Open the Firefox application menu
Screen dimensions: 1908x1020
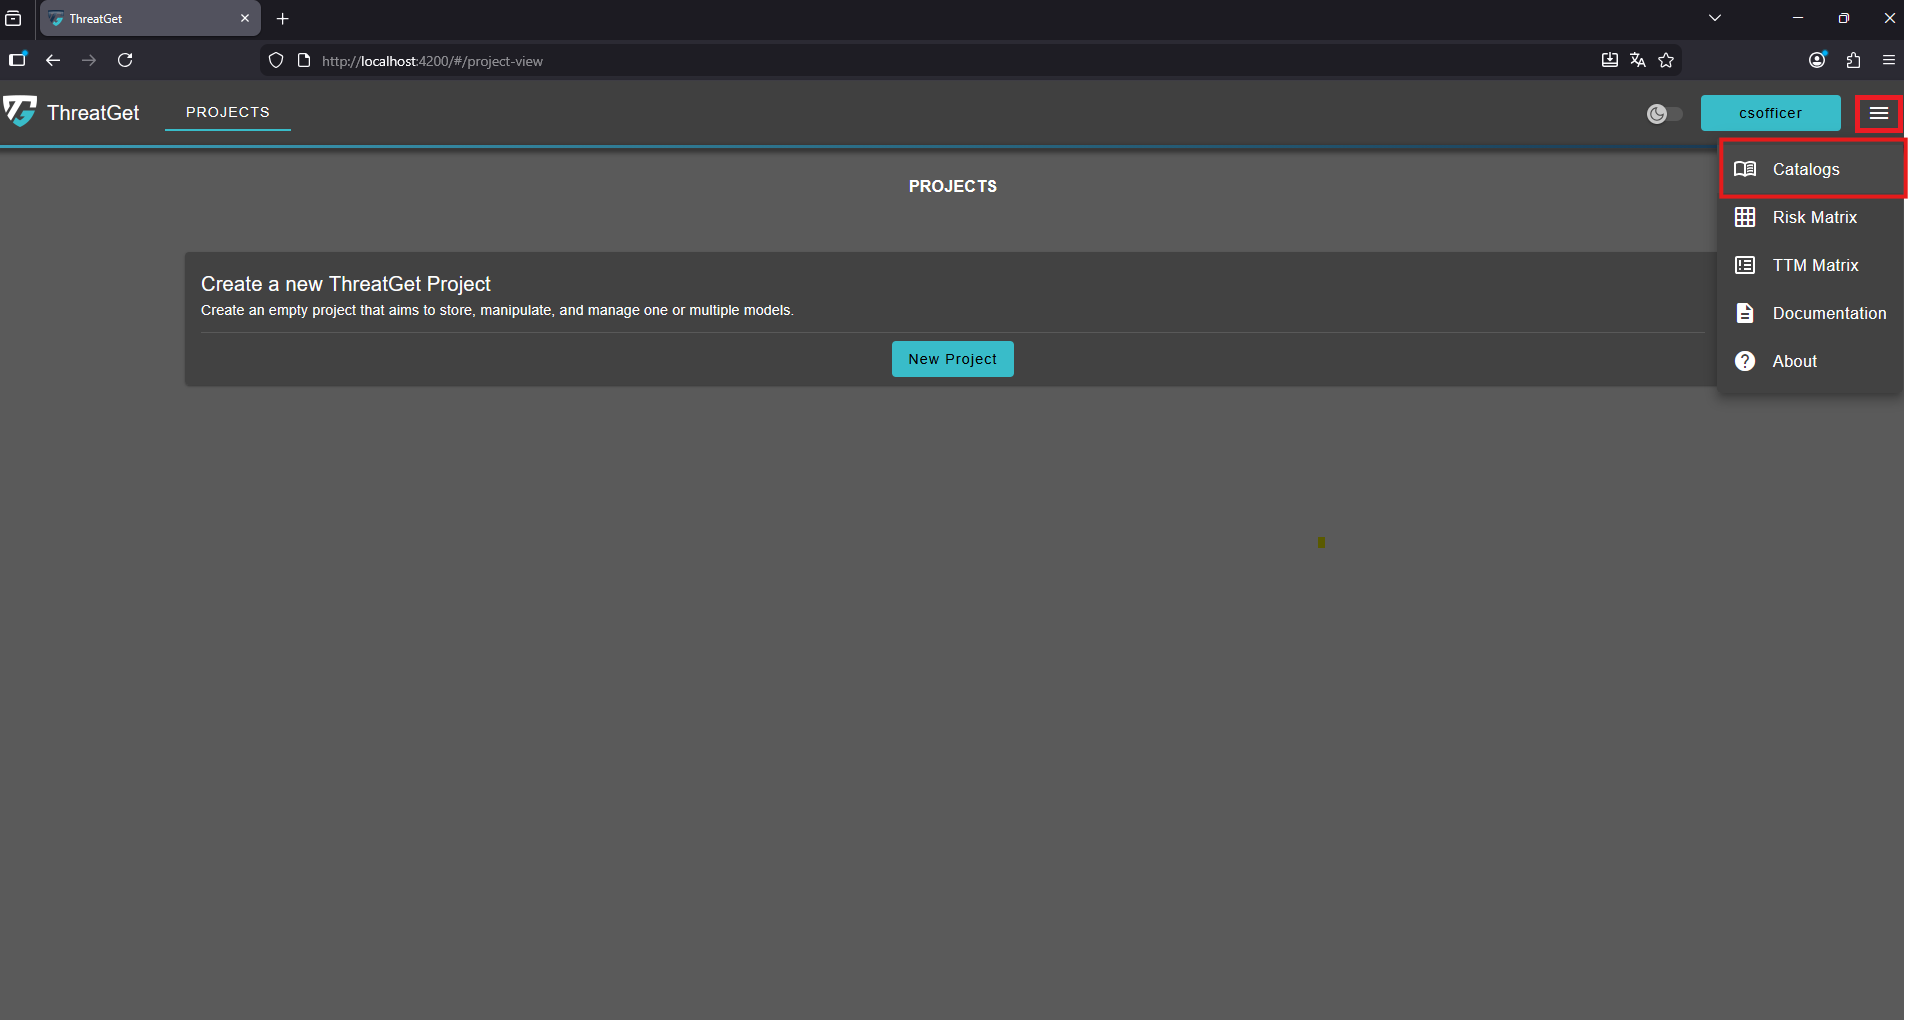click(1889, 61)
